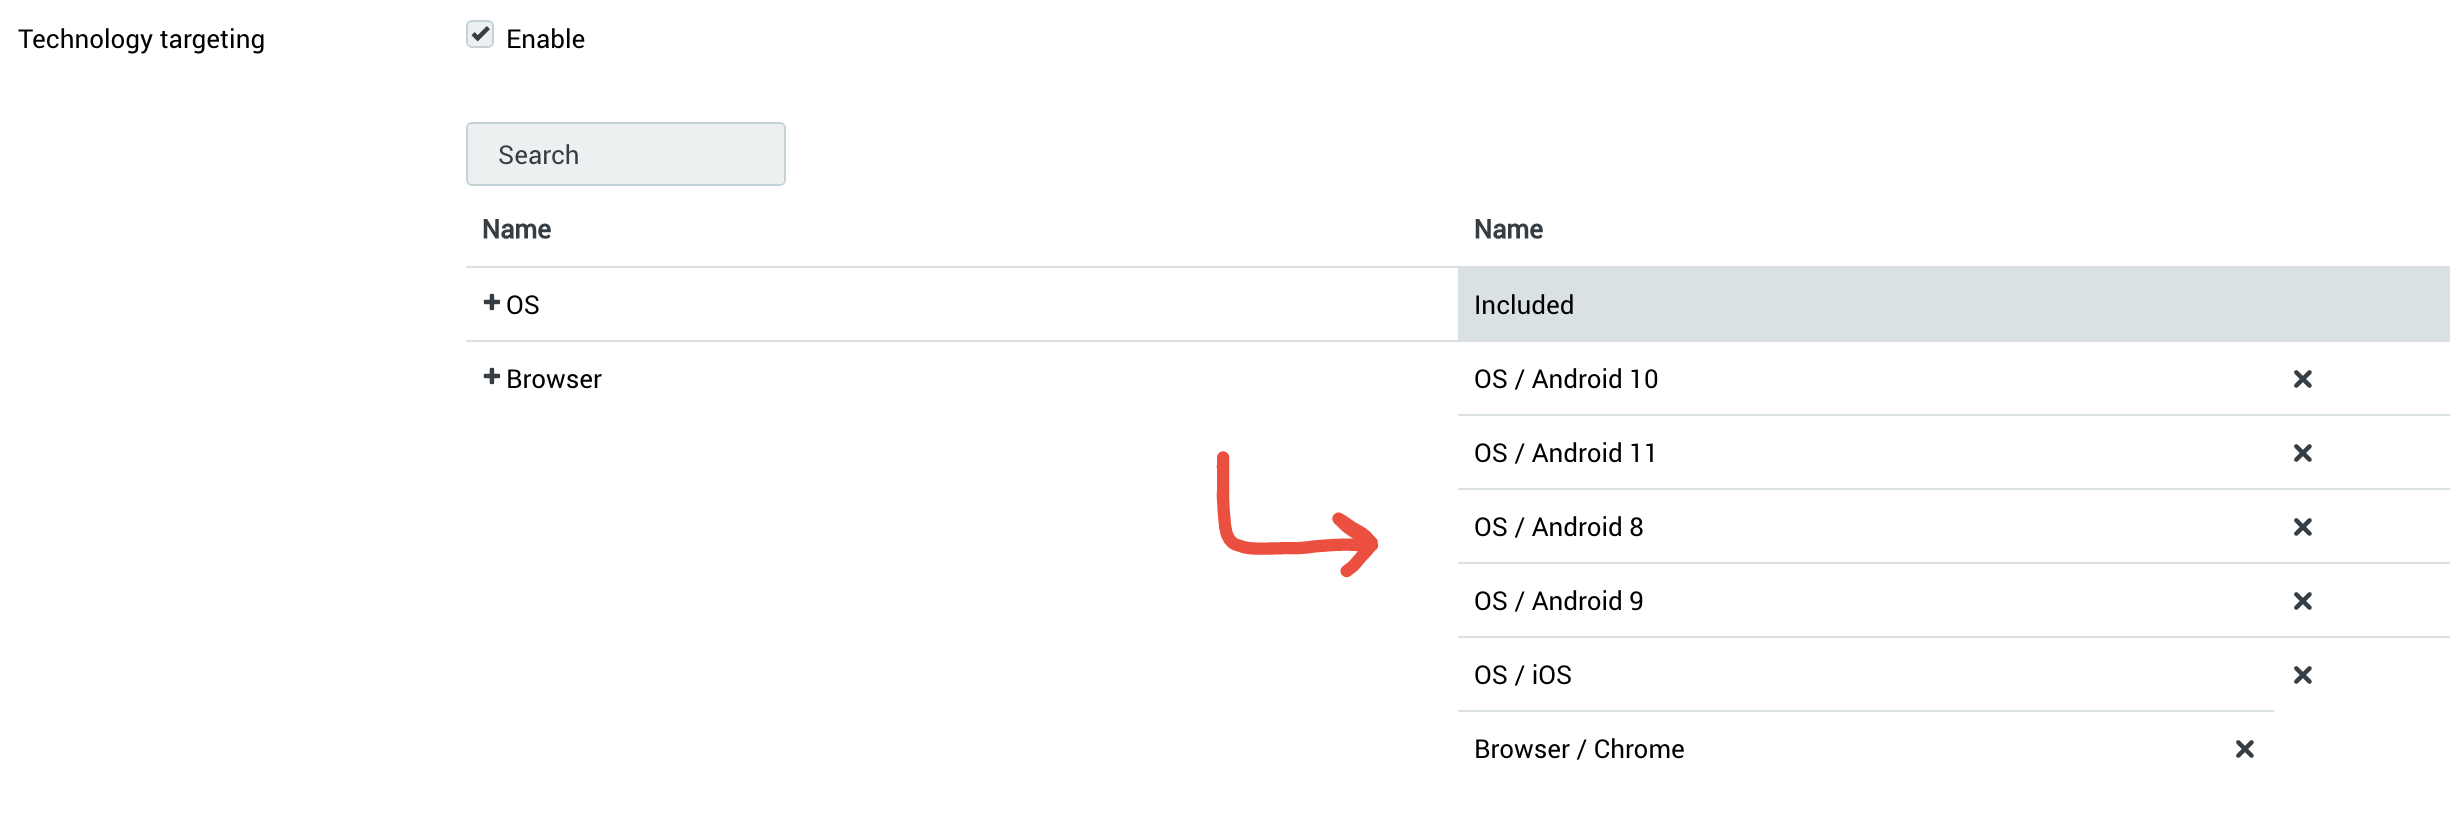Click the technology Search field
This screenshot has height=822, width=2456.
(x=625, y=154)
